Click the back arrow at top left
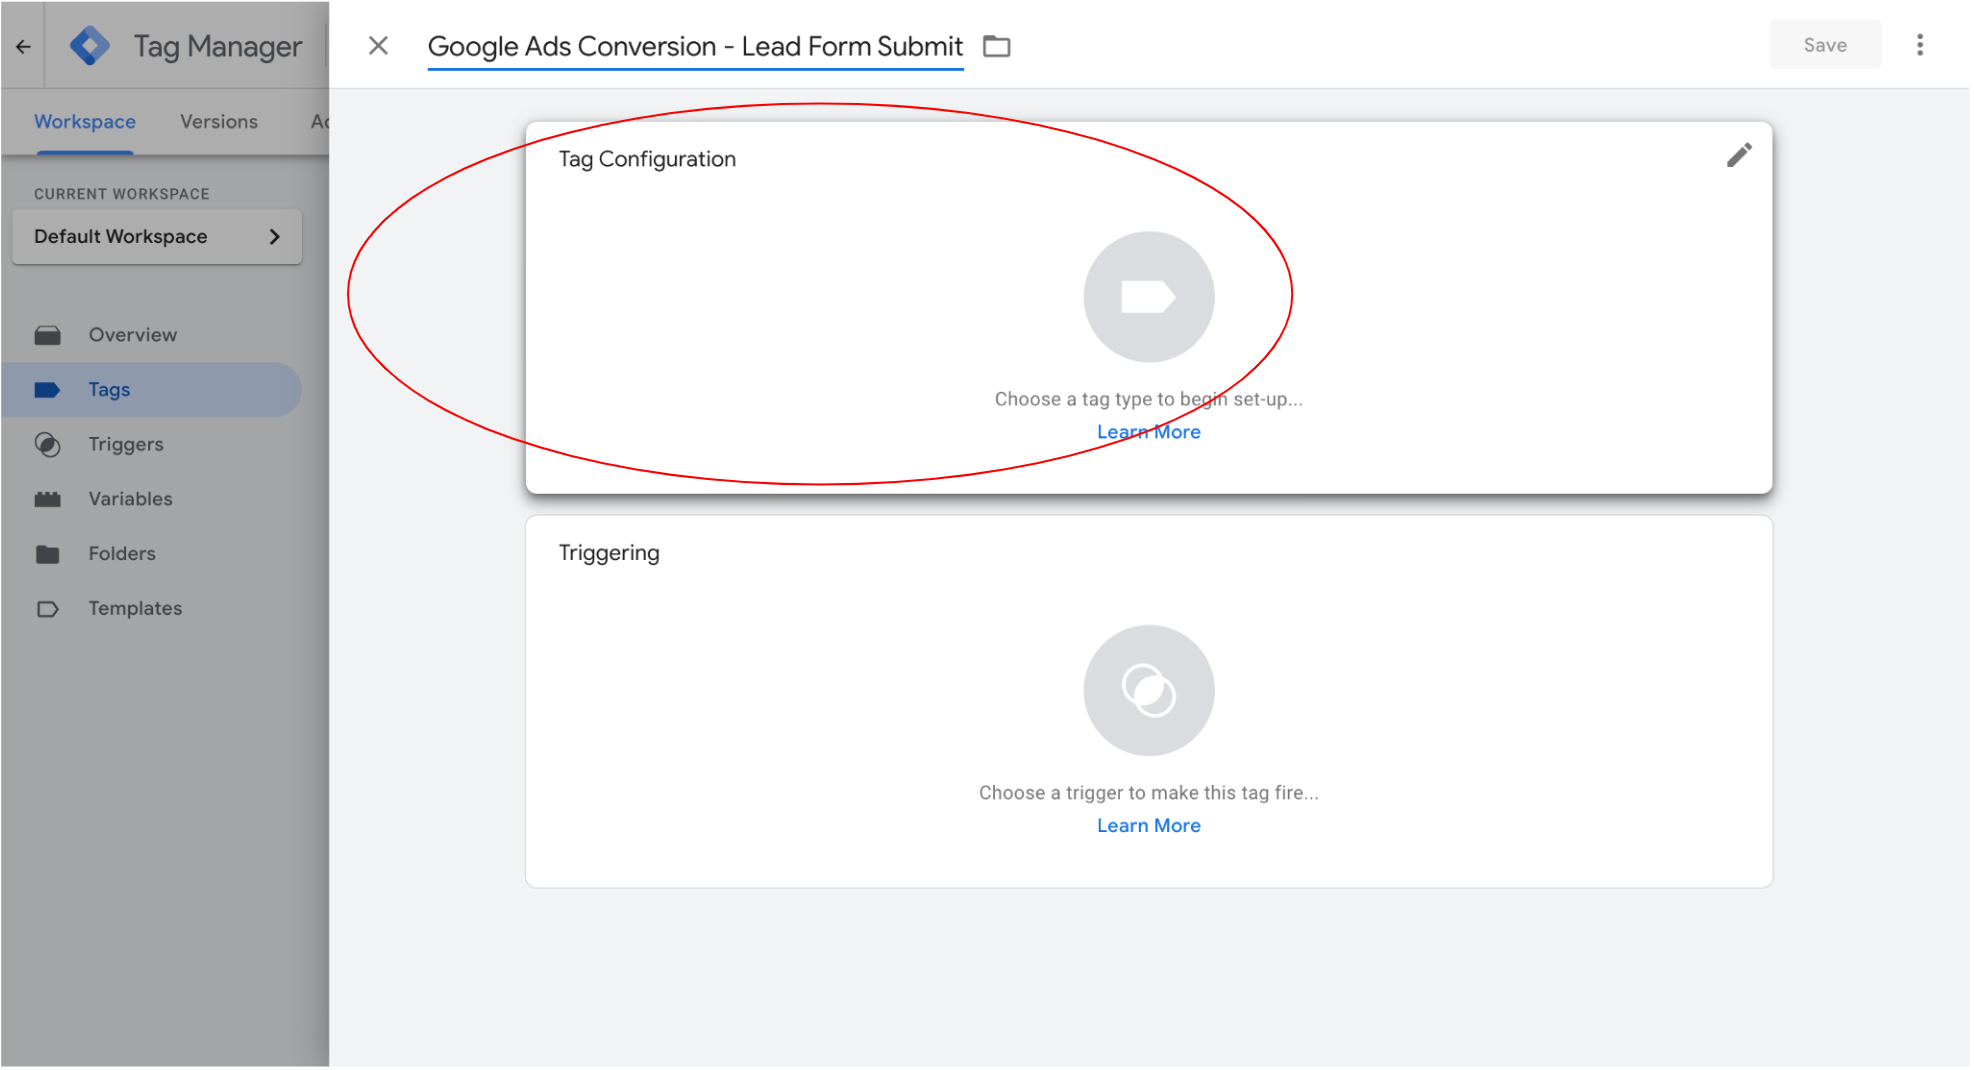 (x=23, y=46)
